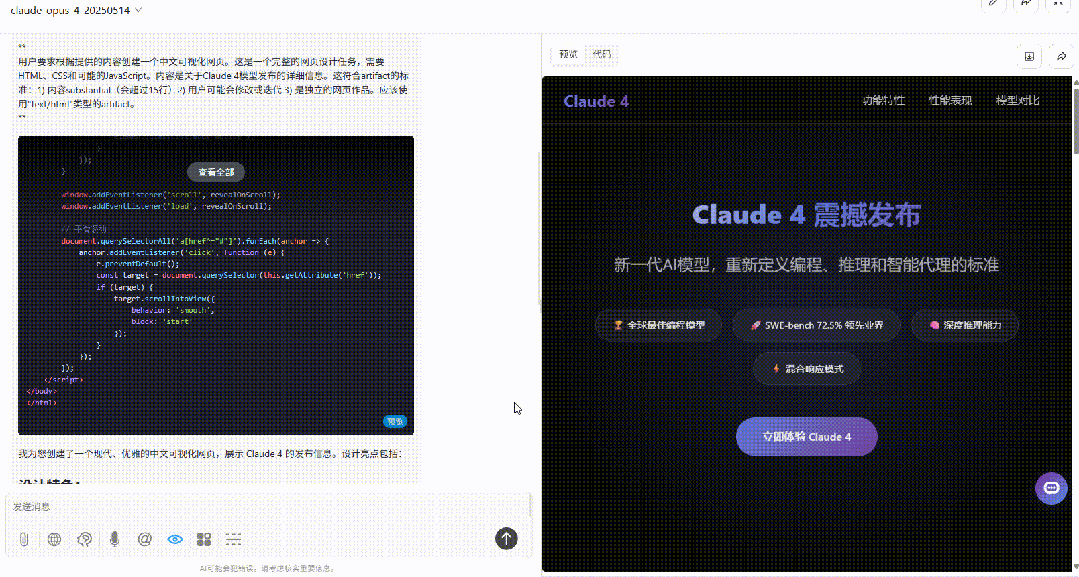The image size is (1079, 577).
Task: Open 功能特性 in the page navigation
Action: (884, 101)
